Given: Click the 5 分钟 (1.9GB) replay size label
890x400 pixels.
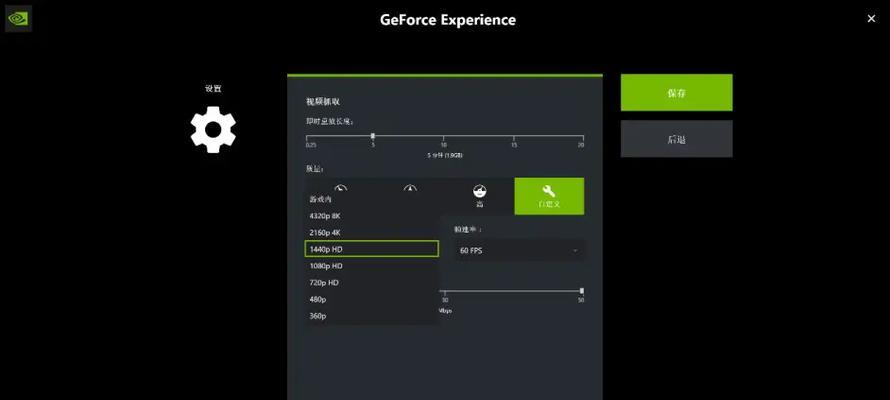Looking at the screenshot, I should point(445,155).
